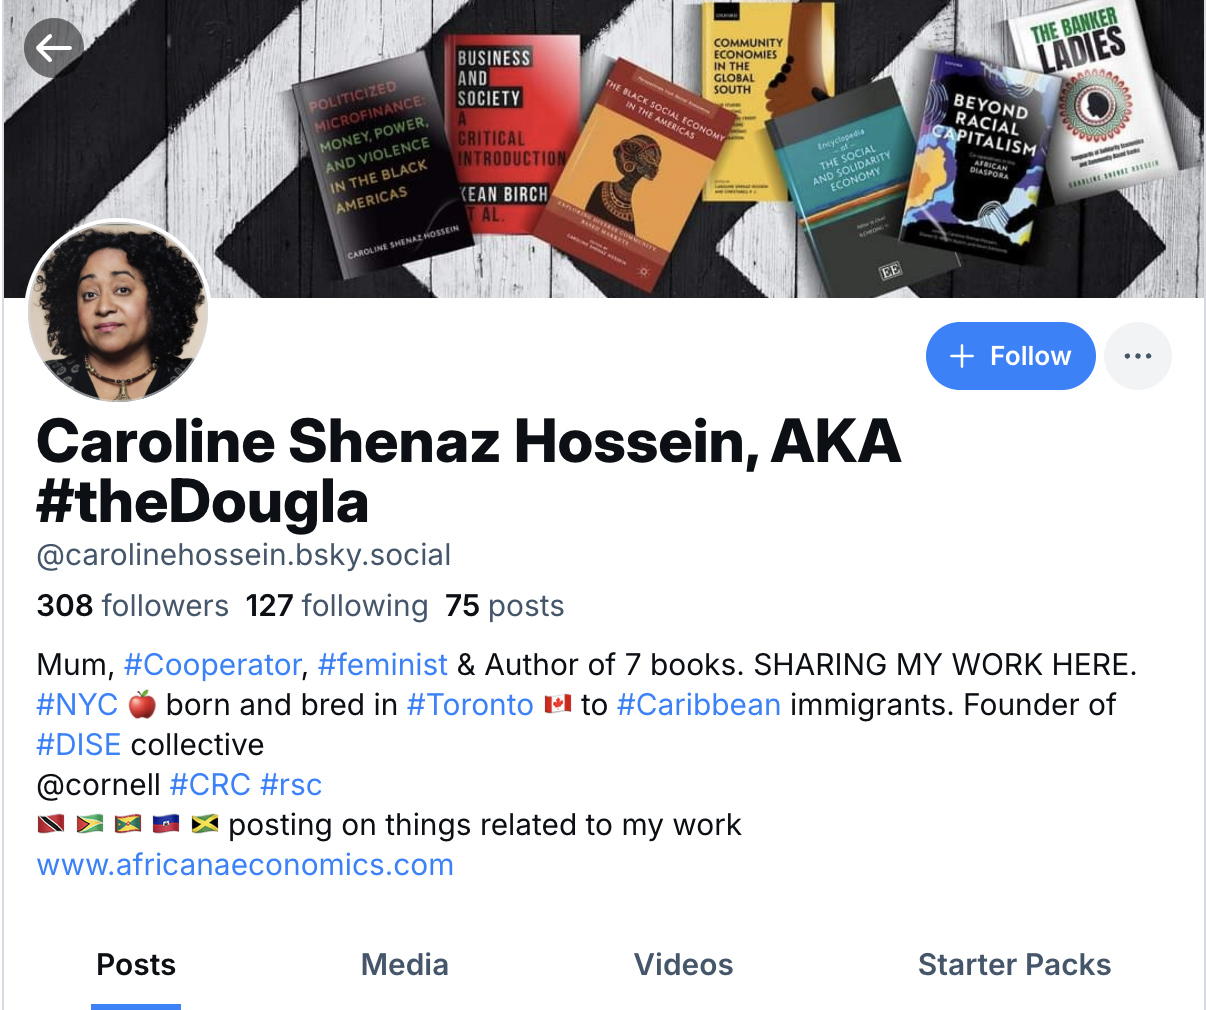Click the #CRC hashtag

pos(210,785)
